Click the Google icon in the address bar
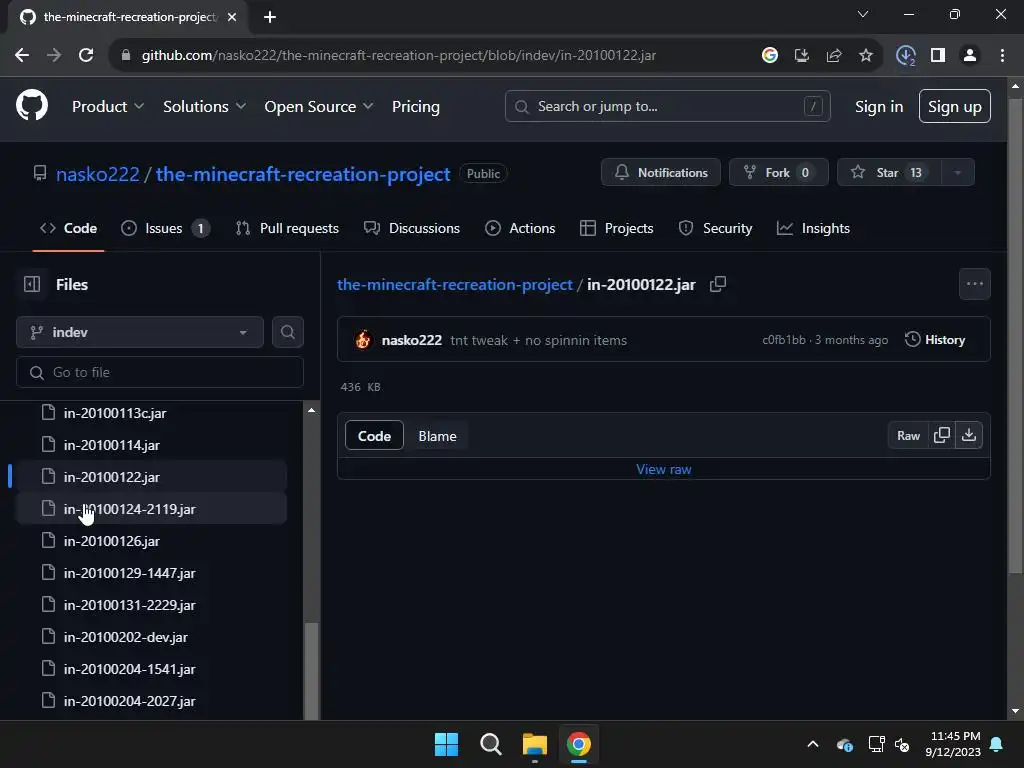Image resolution: width=1024 pixels, height=768 pixels. pyautogui.click(x=770, y=56)
